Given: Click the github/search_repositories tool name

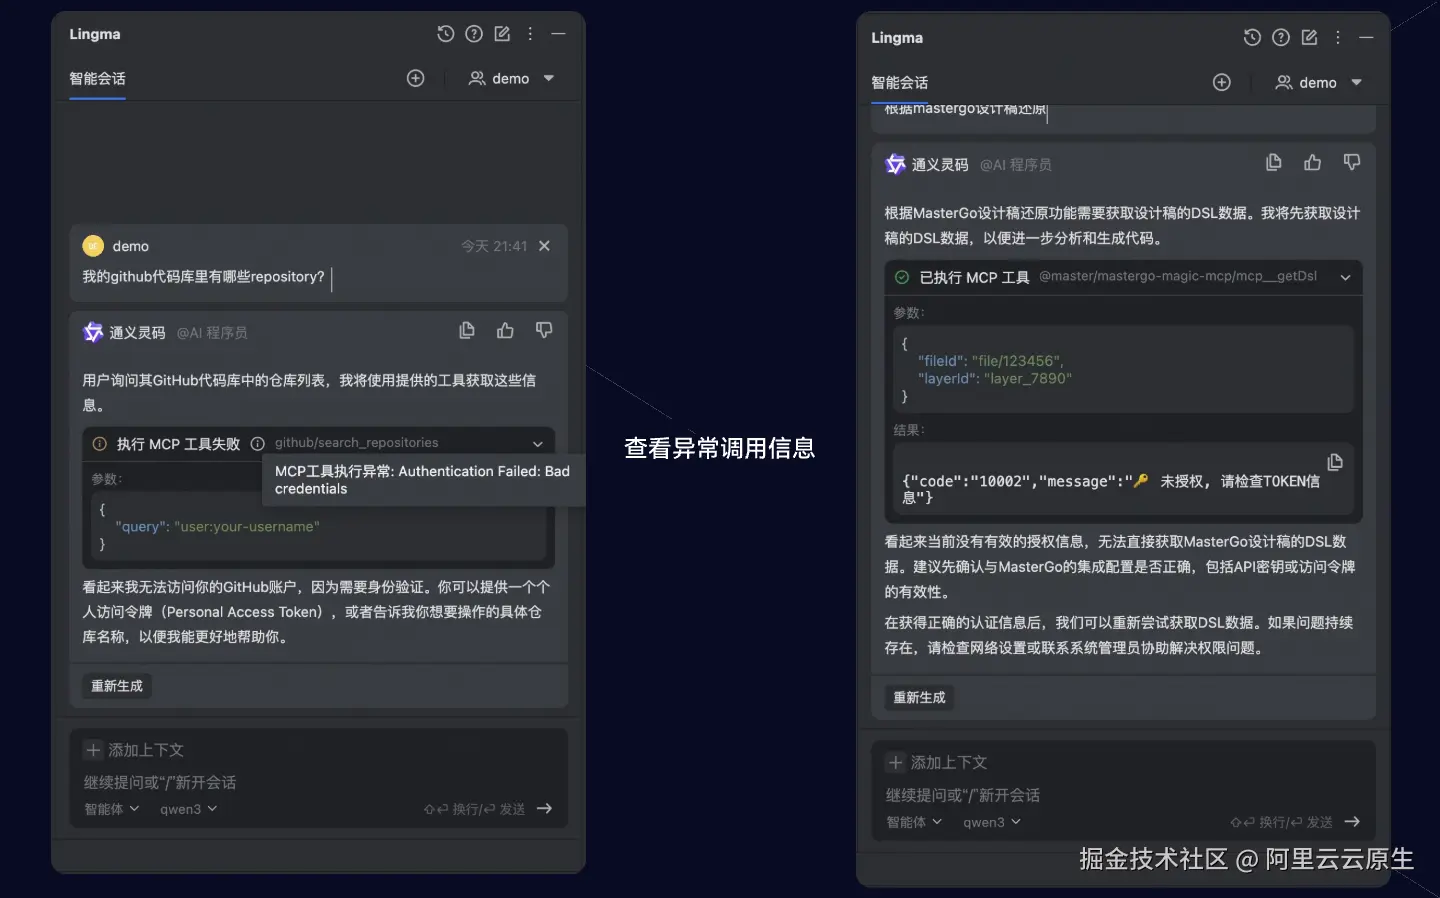Looking at the screenshot, I should point(357,443).
